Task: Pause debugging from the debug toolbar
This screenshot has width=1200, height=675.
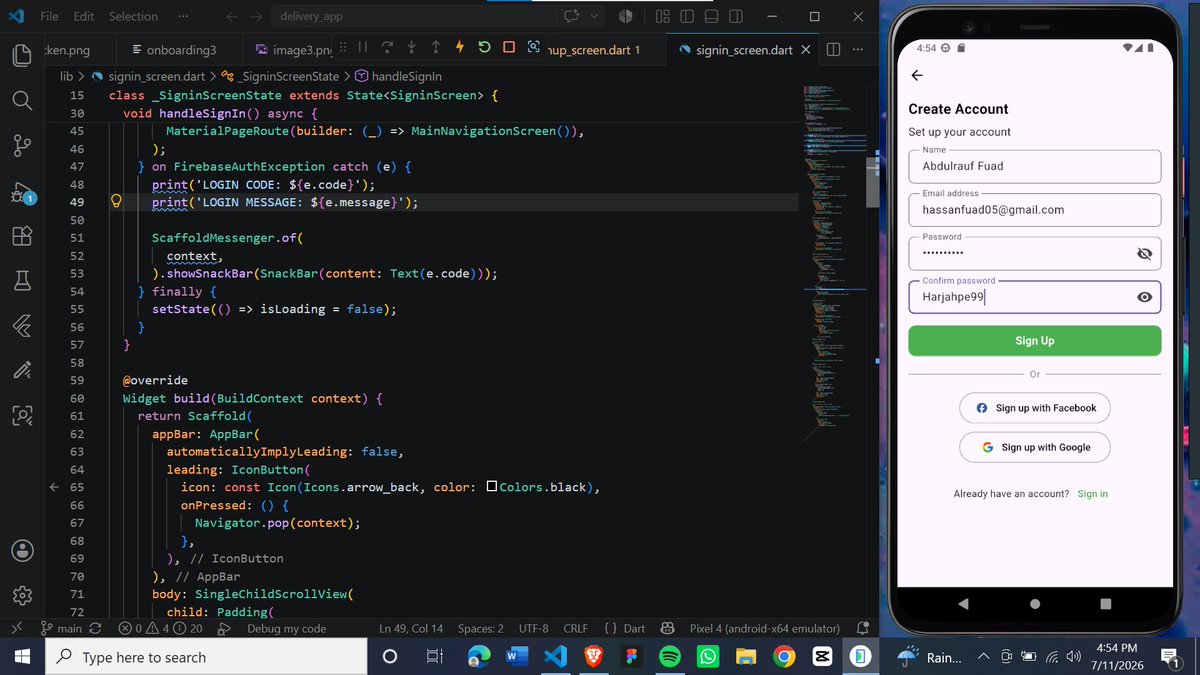Action: 363,47
